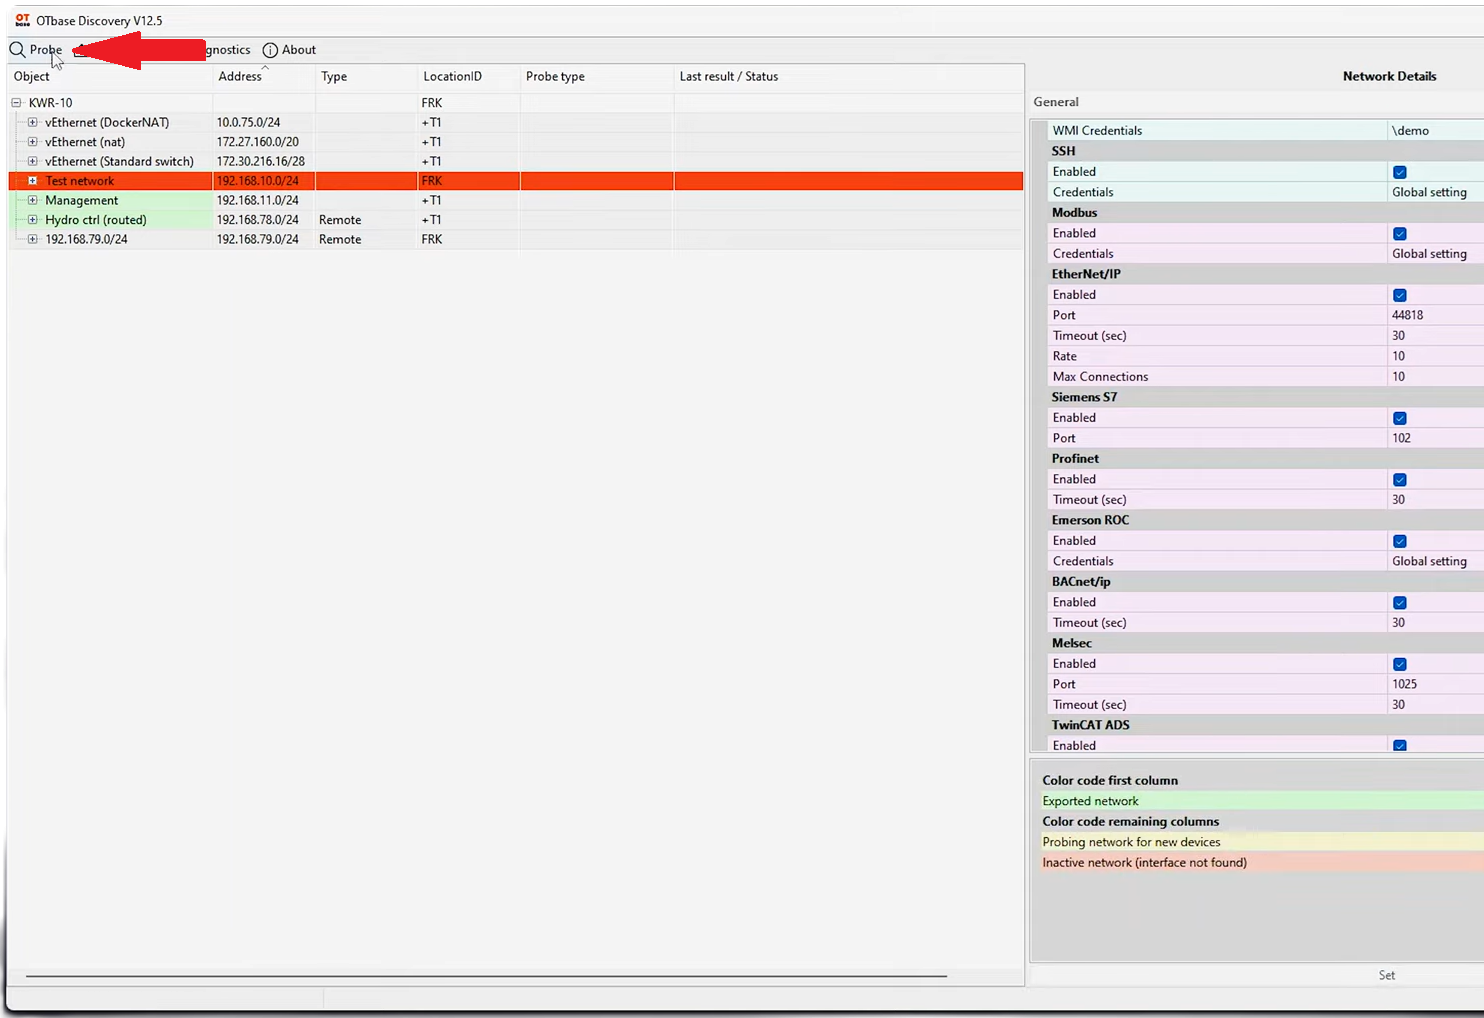Viewport: 1484px width, 1018px height.
Task: Edit the EtherNet/IP Rate value
Action: [x=1436, y=356]
